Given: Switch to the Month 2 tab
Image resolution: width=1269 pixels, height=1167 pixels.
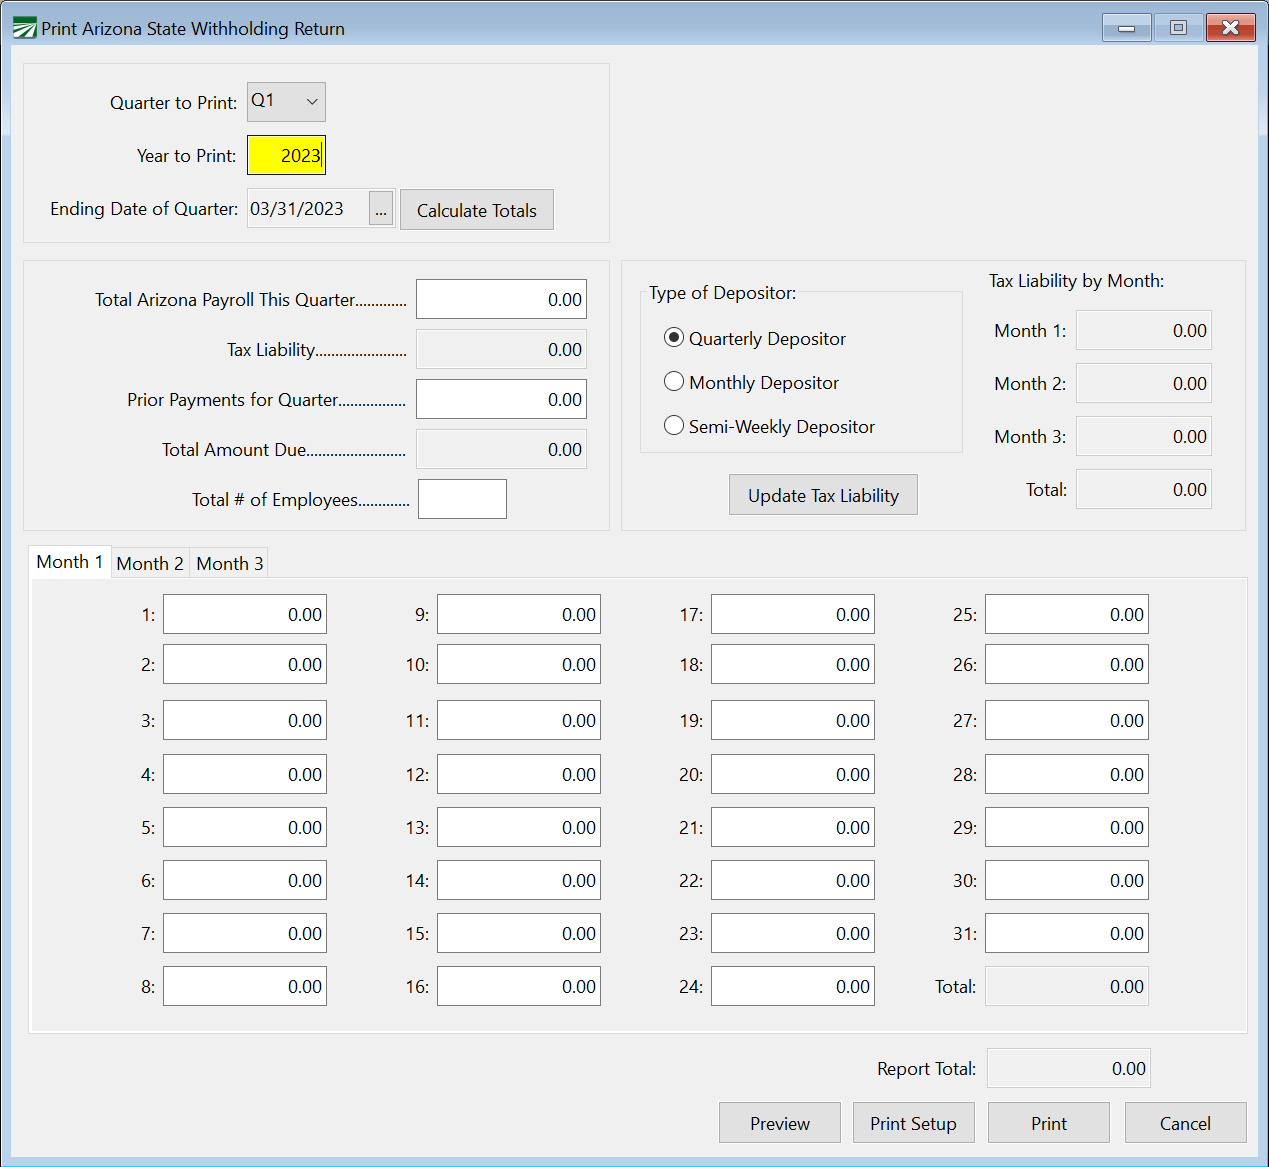Looking at the screenshot, I should click(x=149, y=562).
